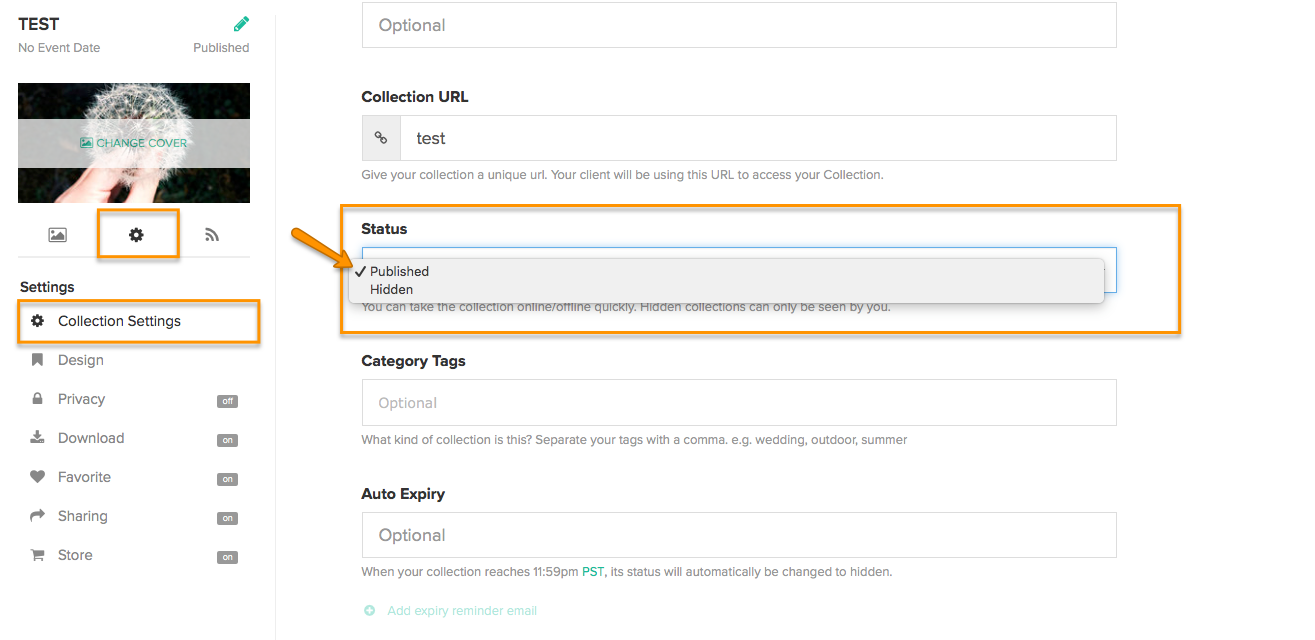Open the photos tab image icon
The height and width of the screenshot is (640, 1315).
pos(58,235)
